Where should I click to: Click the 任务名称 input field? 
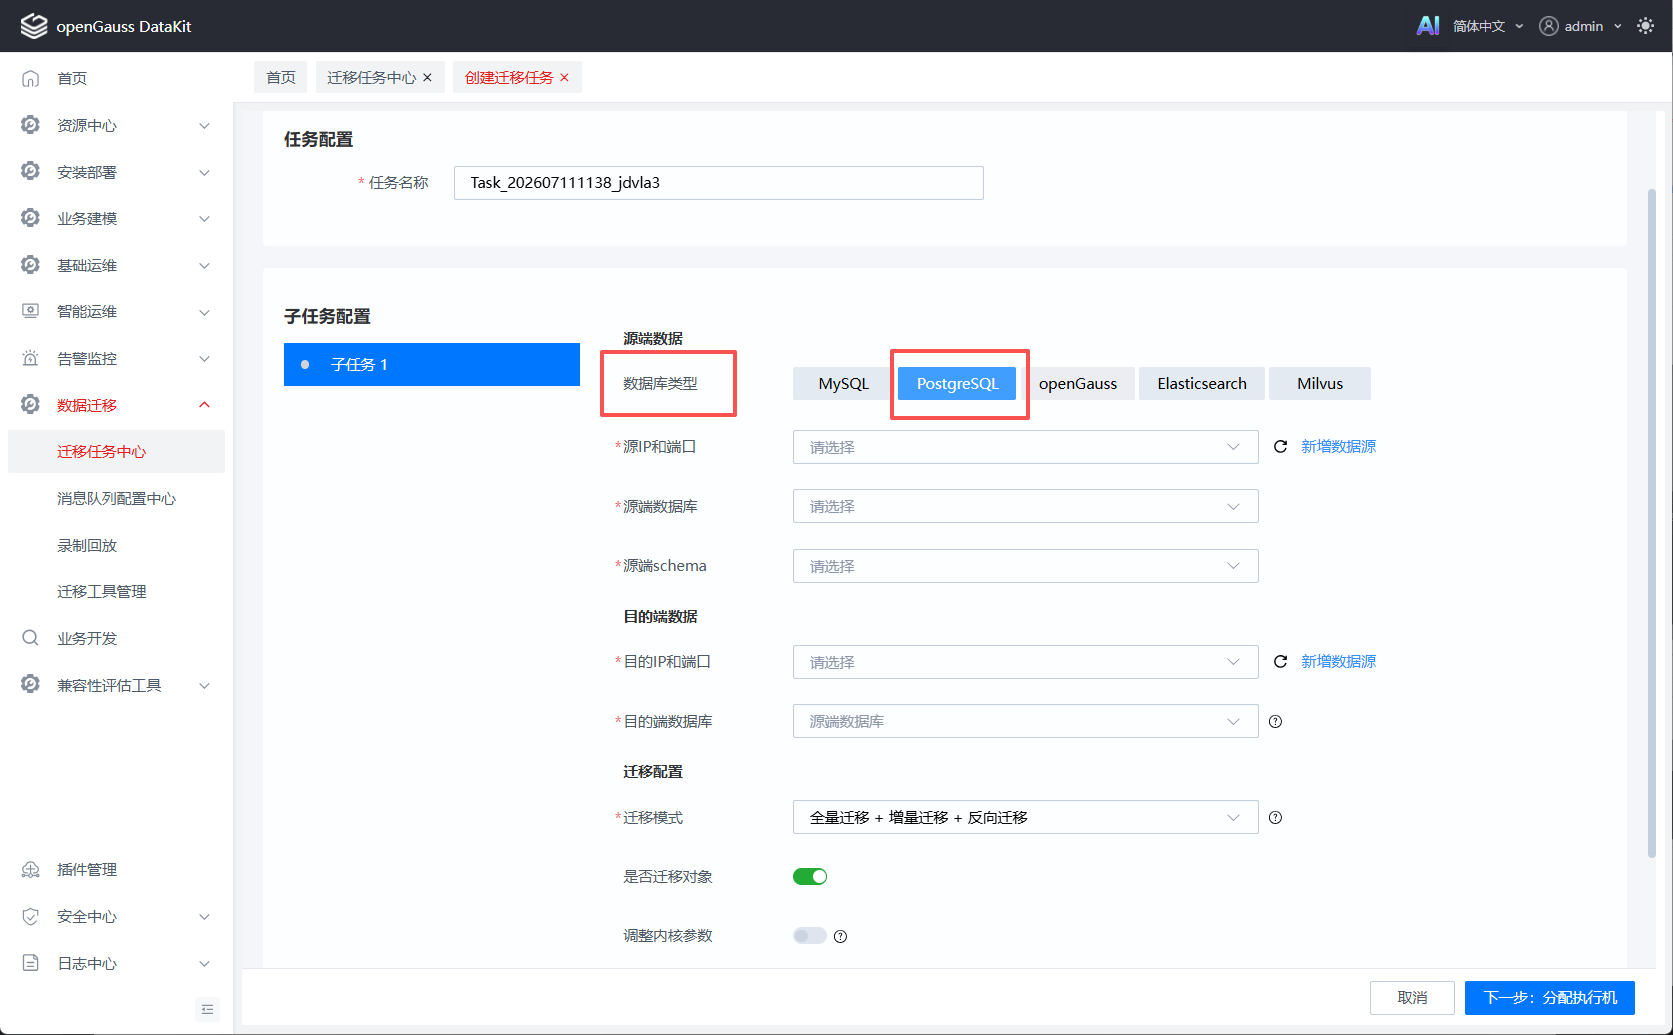719,183
